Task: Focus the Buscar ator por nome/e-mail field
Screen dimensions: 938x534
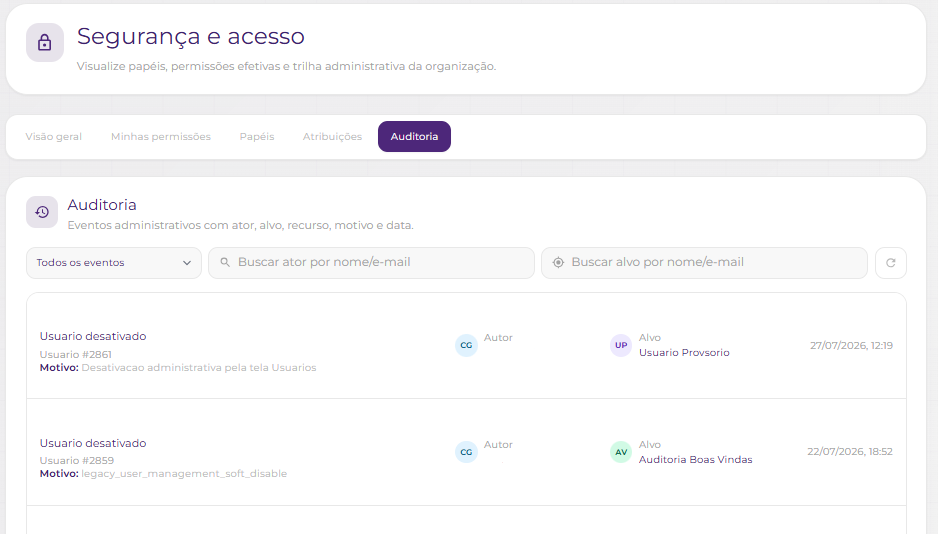Action: pyautogui.click(x=371, y=263)
